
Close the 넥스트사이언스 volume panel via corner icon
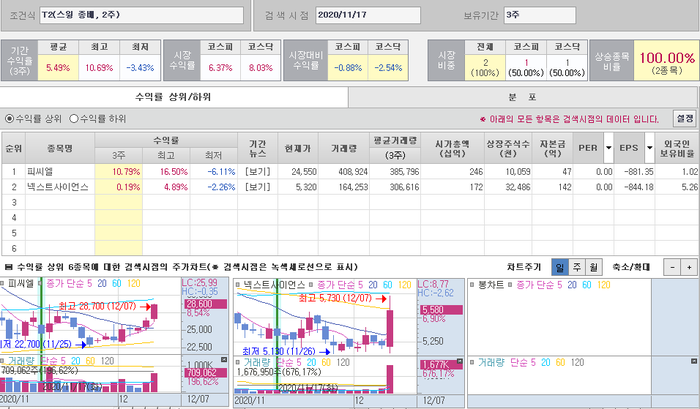point(460,361)
